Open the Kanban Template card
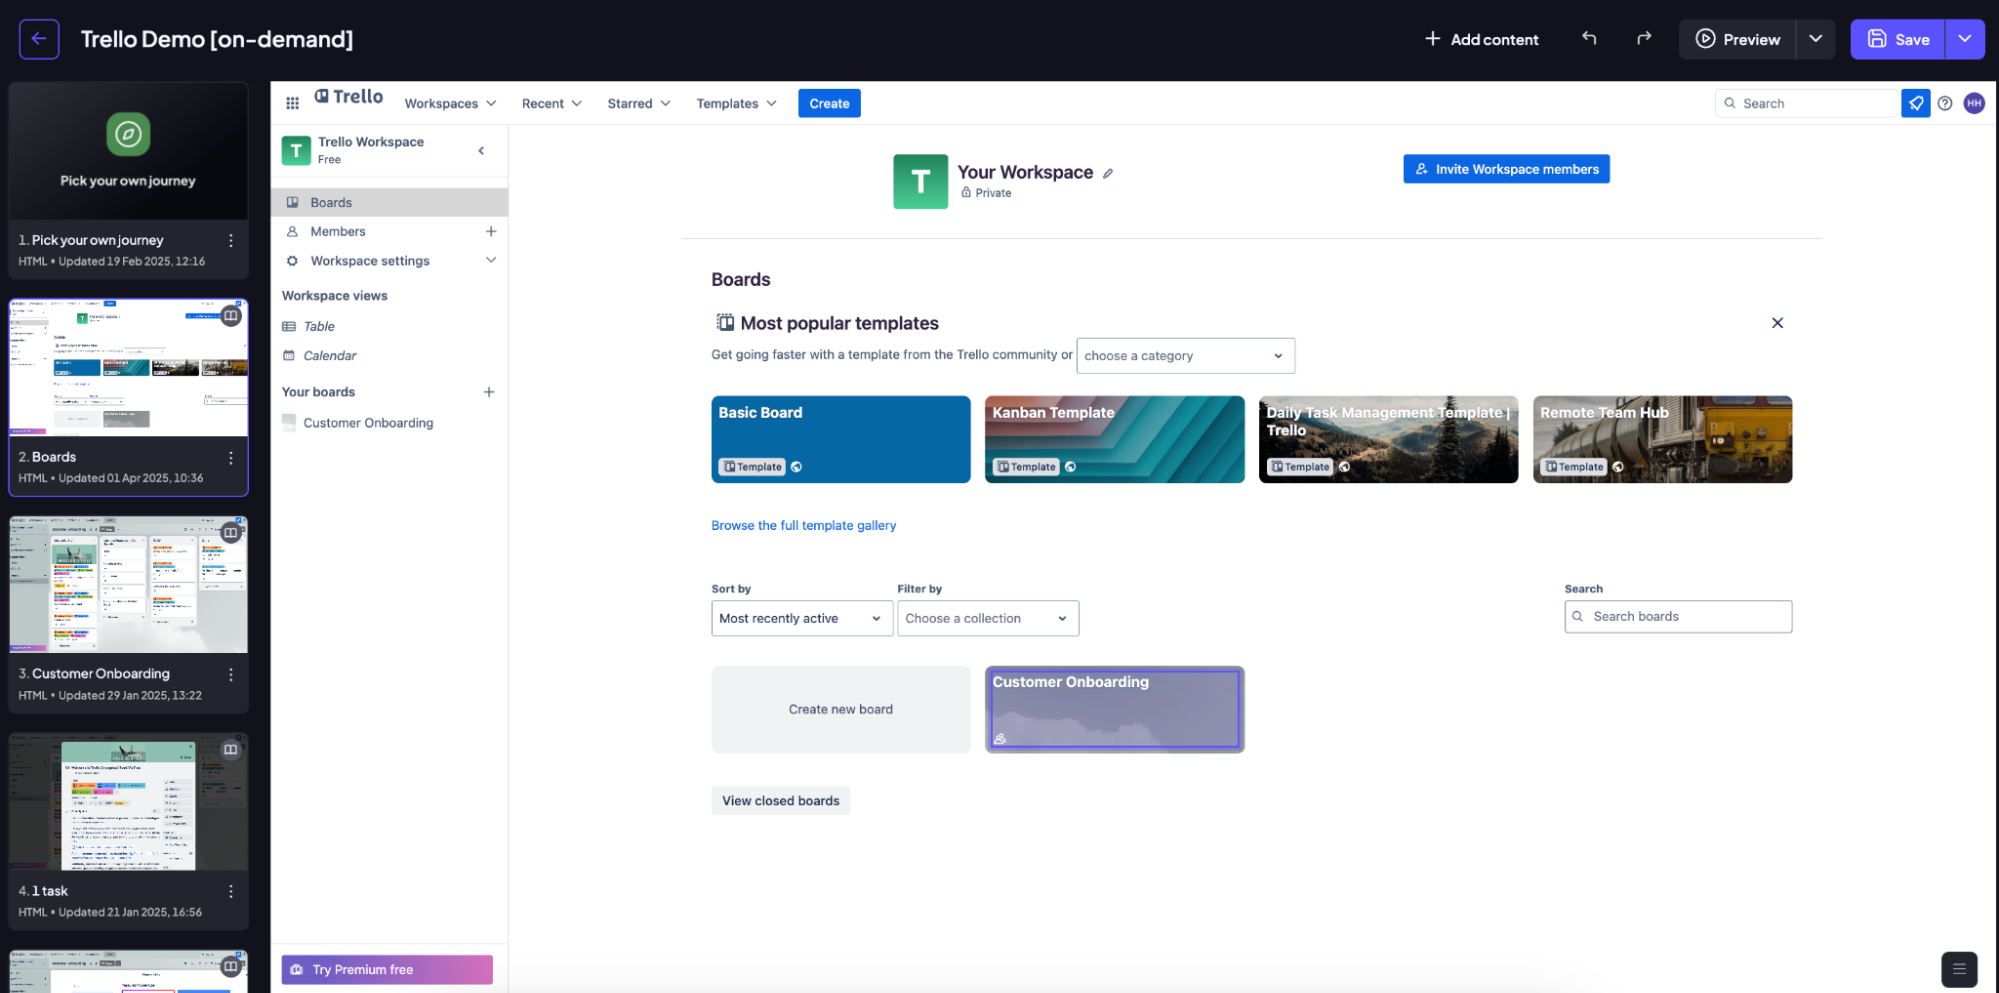The width and height of the screenshot is (1999, 993). pyautogui.click(x=1115, y=439)
